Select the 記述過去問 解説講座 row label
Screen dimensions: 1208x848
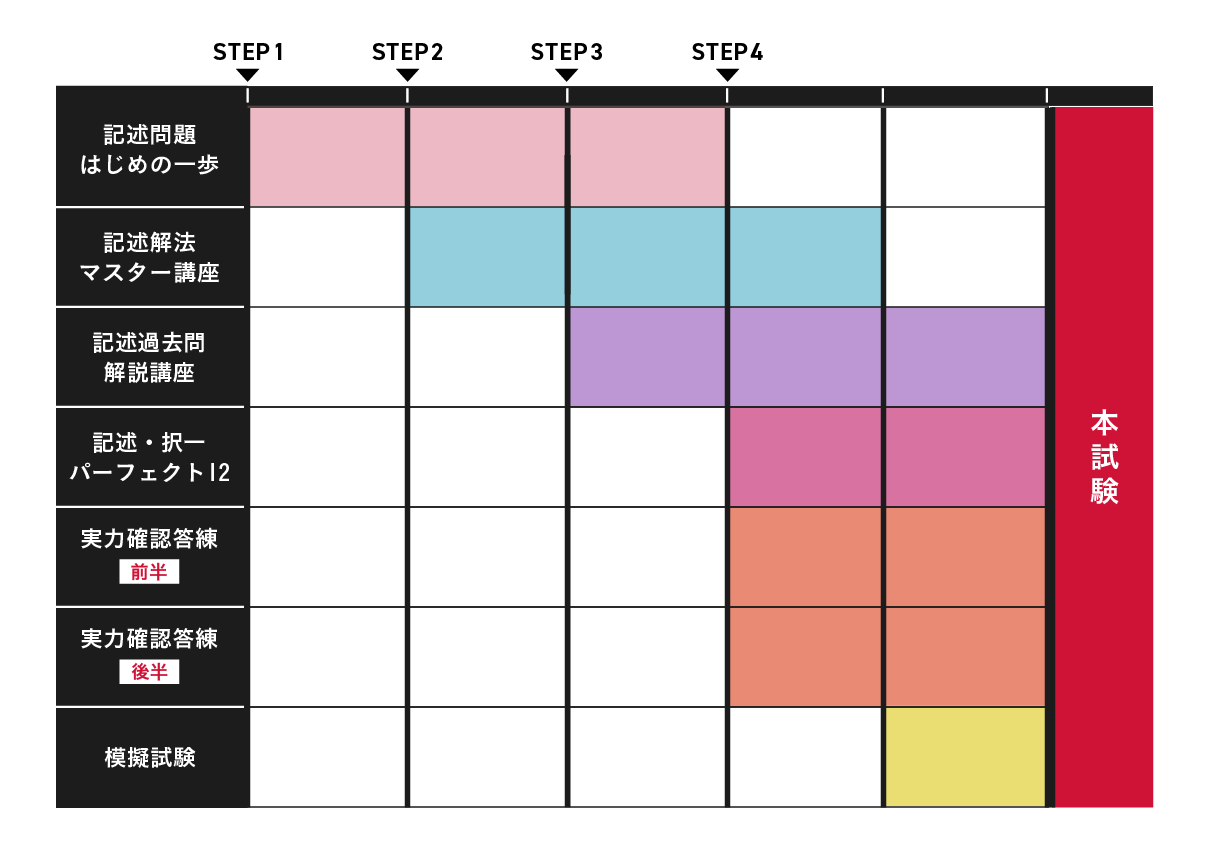pyautogui.click(x=150, y=357)
